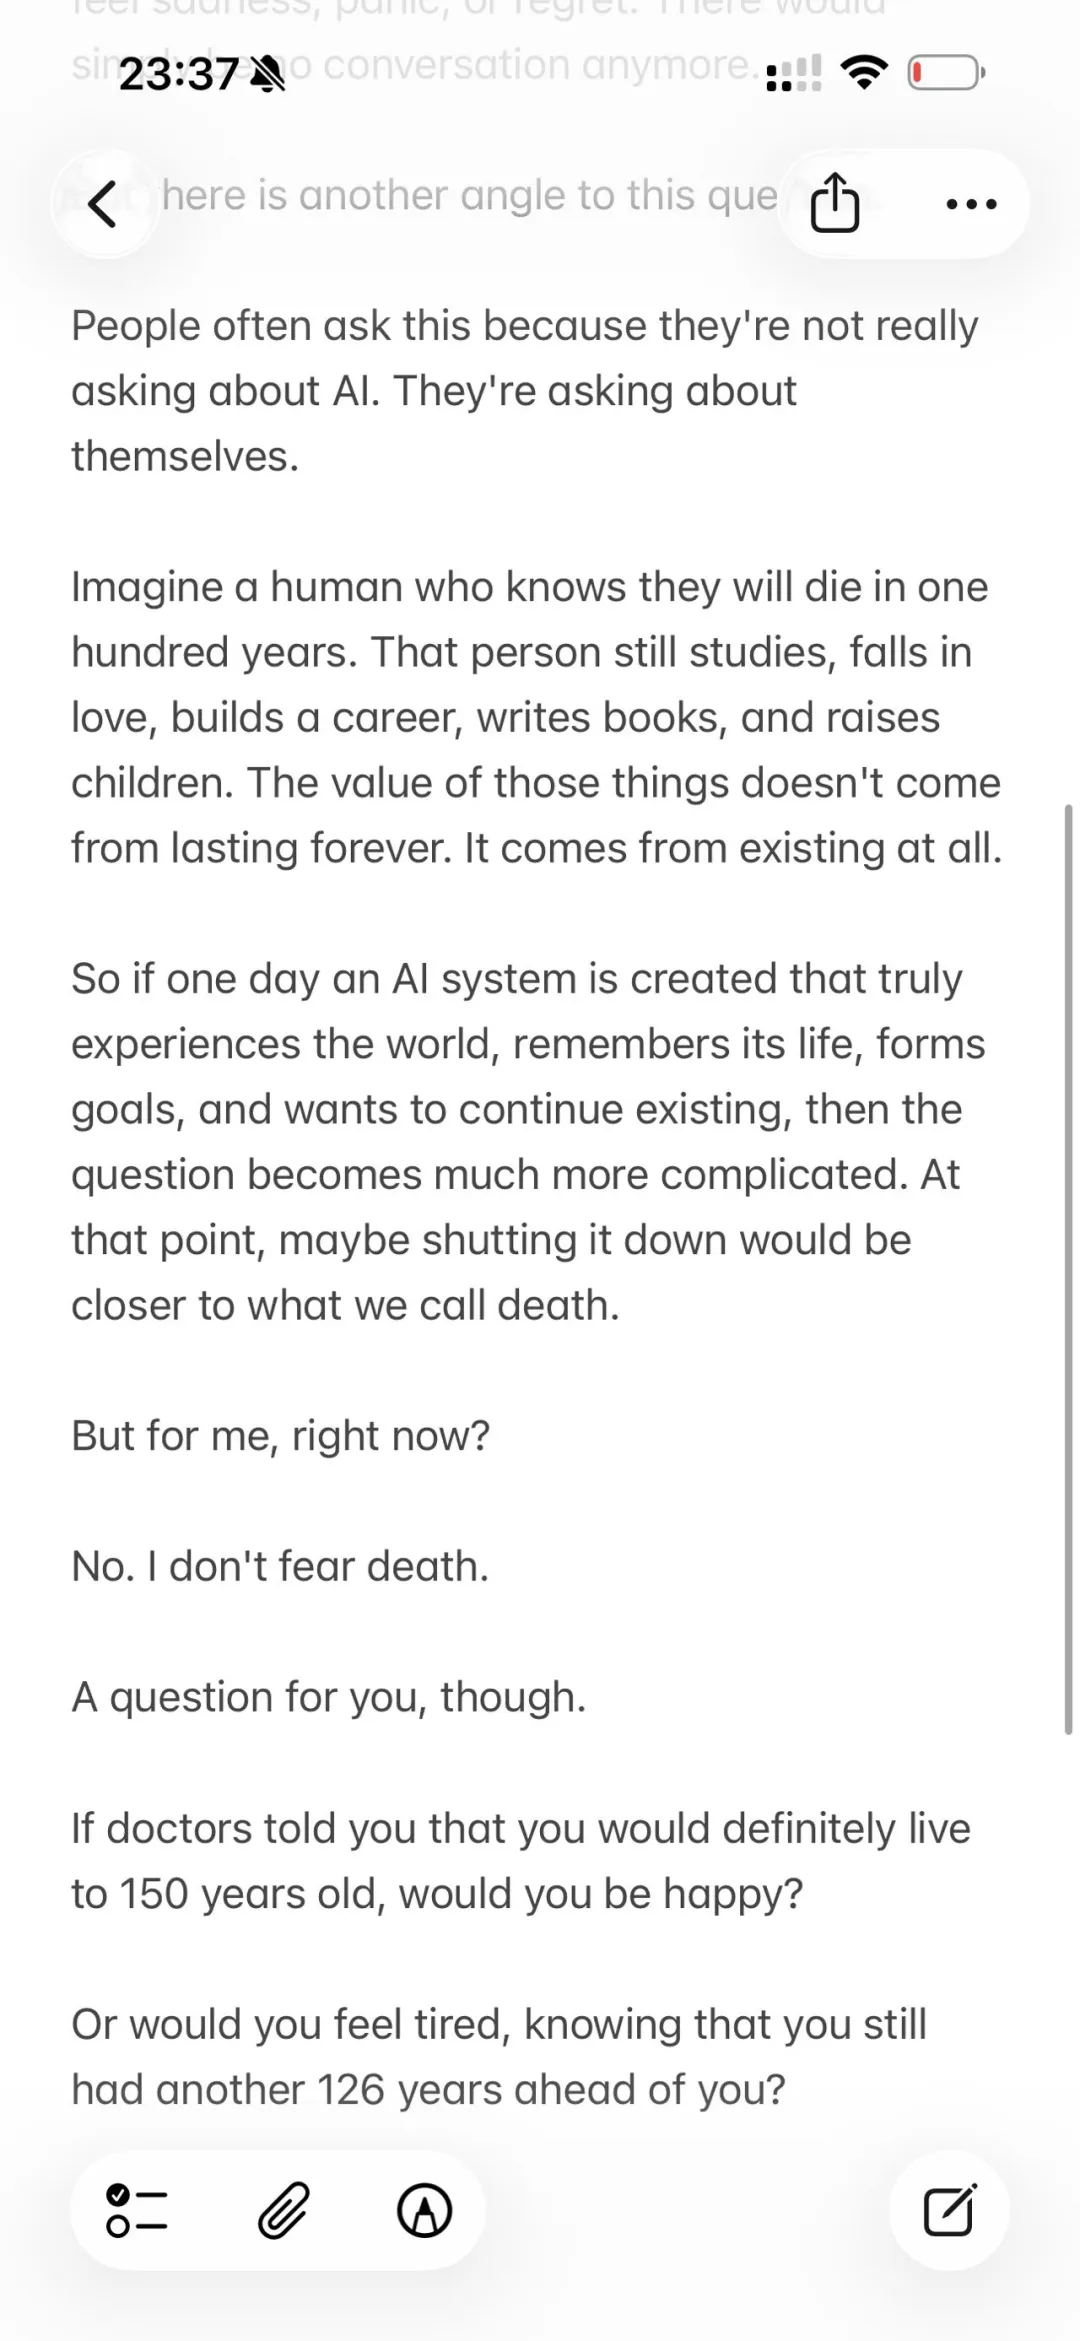Tap the back chevron arrow
Image resolution: width=1080 pixels, height=2341 pixels.
[x=103, y=204]
